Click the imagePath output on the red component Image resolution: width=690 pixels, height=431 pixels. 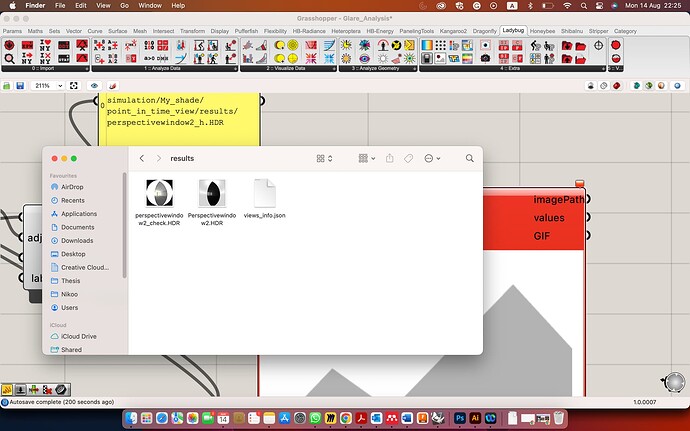558,199
